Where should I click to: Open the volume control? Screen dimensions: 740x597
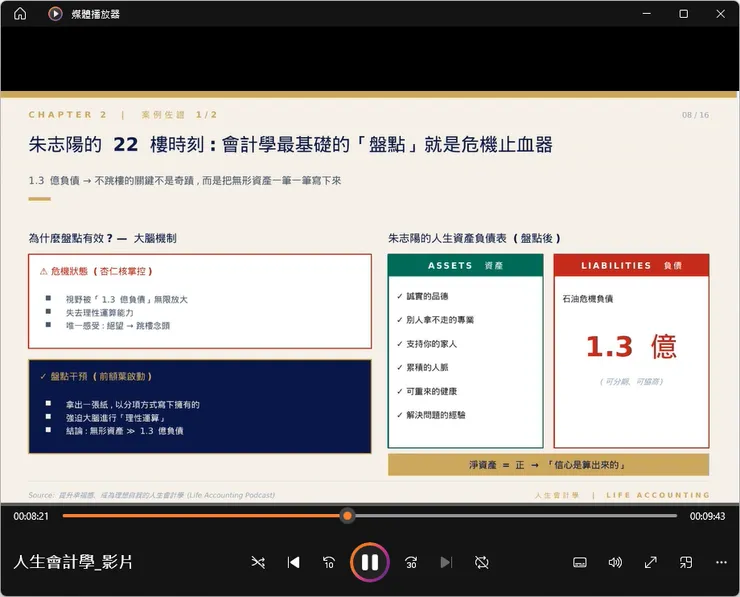coord(615,562)
